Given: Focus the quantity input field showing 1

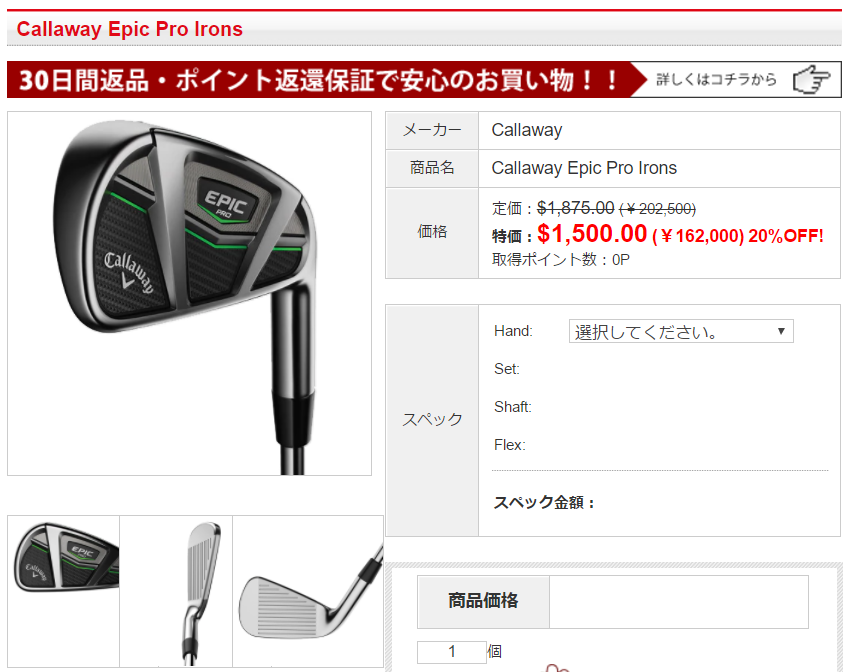Looking at the screenshot, I should coord(452,652).
